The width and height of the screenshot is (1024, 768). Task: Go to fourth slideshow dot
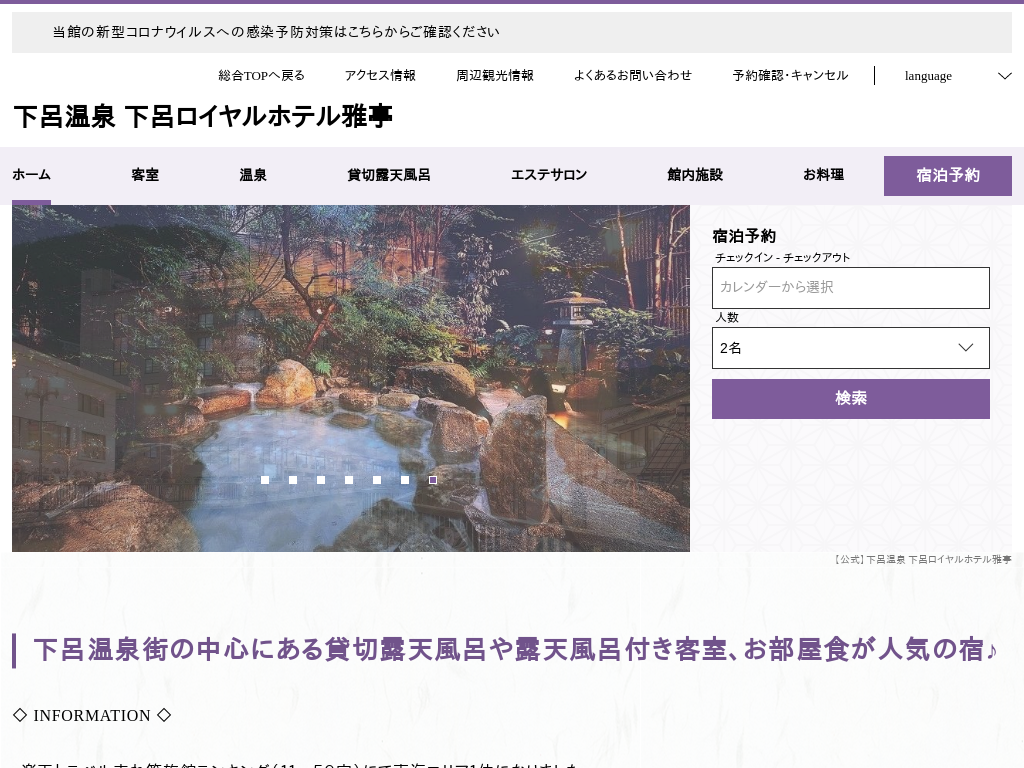coord(349,480)
